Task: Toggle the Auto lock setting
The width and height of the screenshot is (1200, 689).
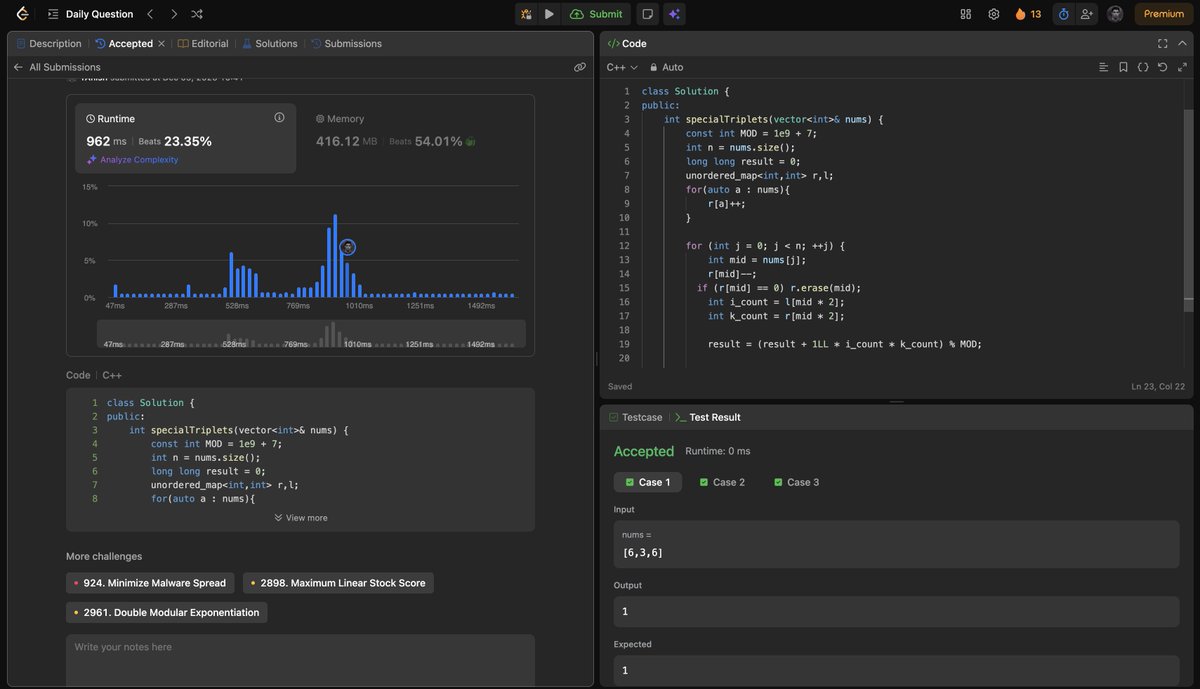Action: tap(666, 67)
